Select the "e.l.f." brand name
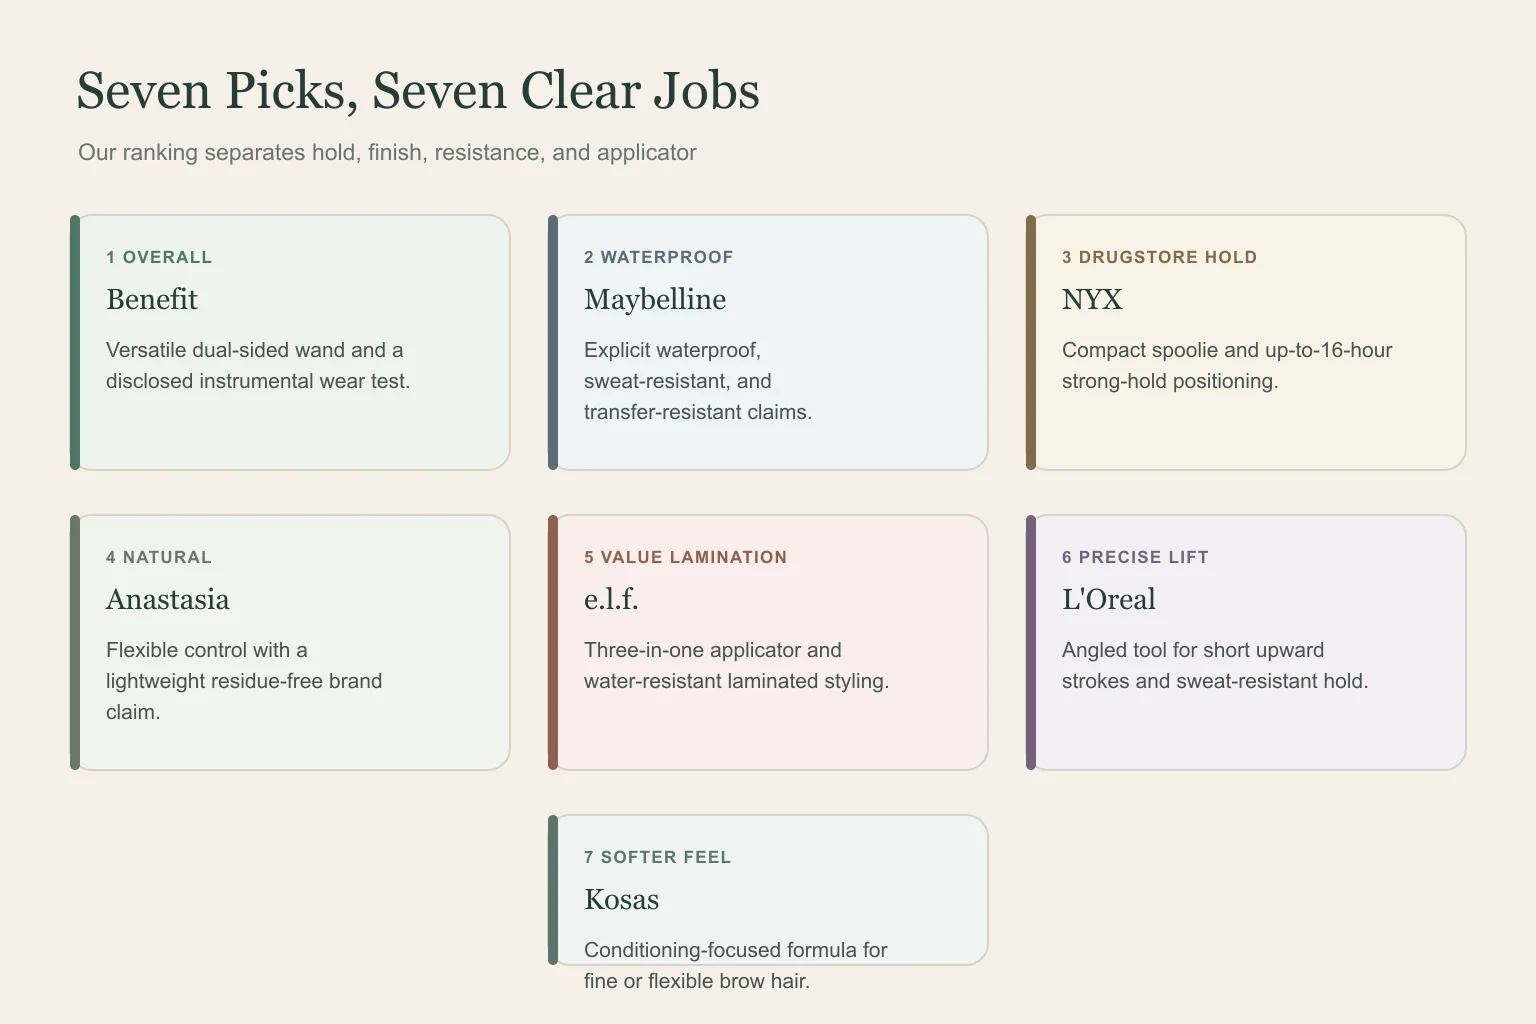1536x1024 pixels. point(611,599)
